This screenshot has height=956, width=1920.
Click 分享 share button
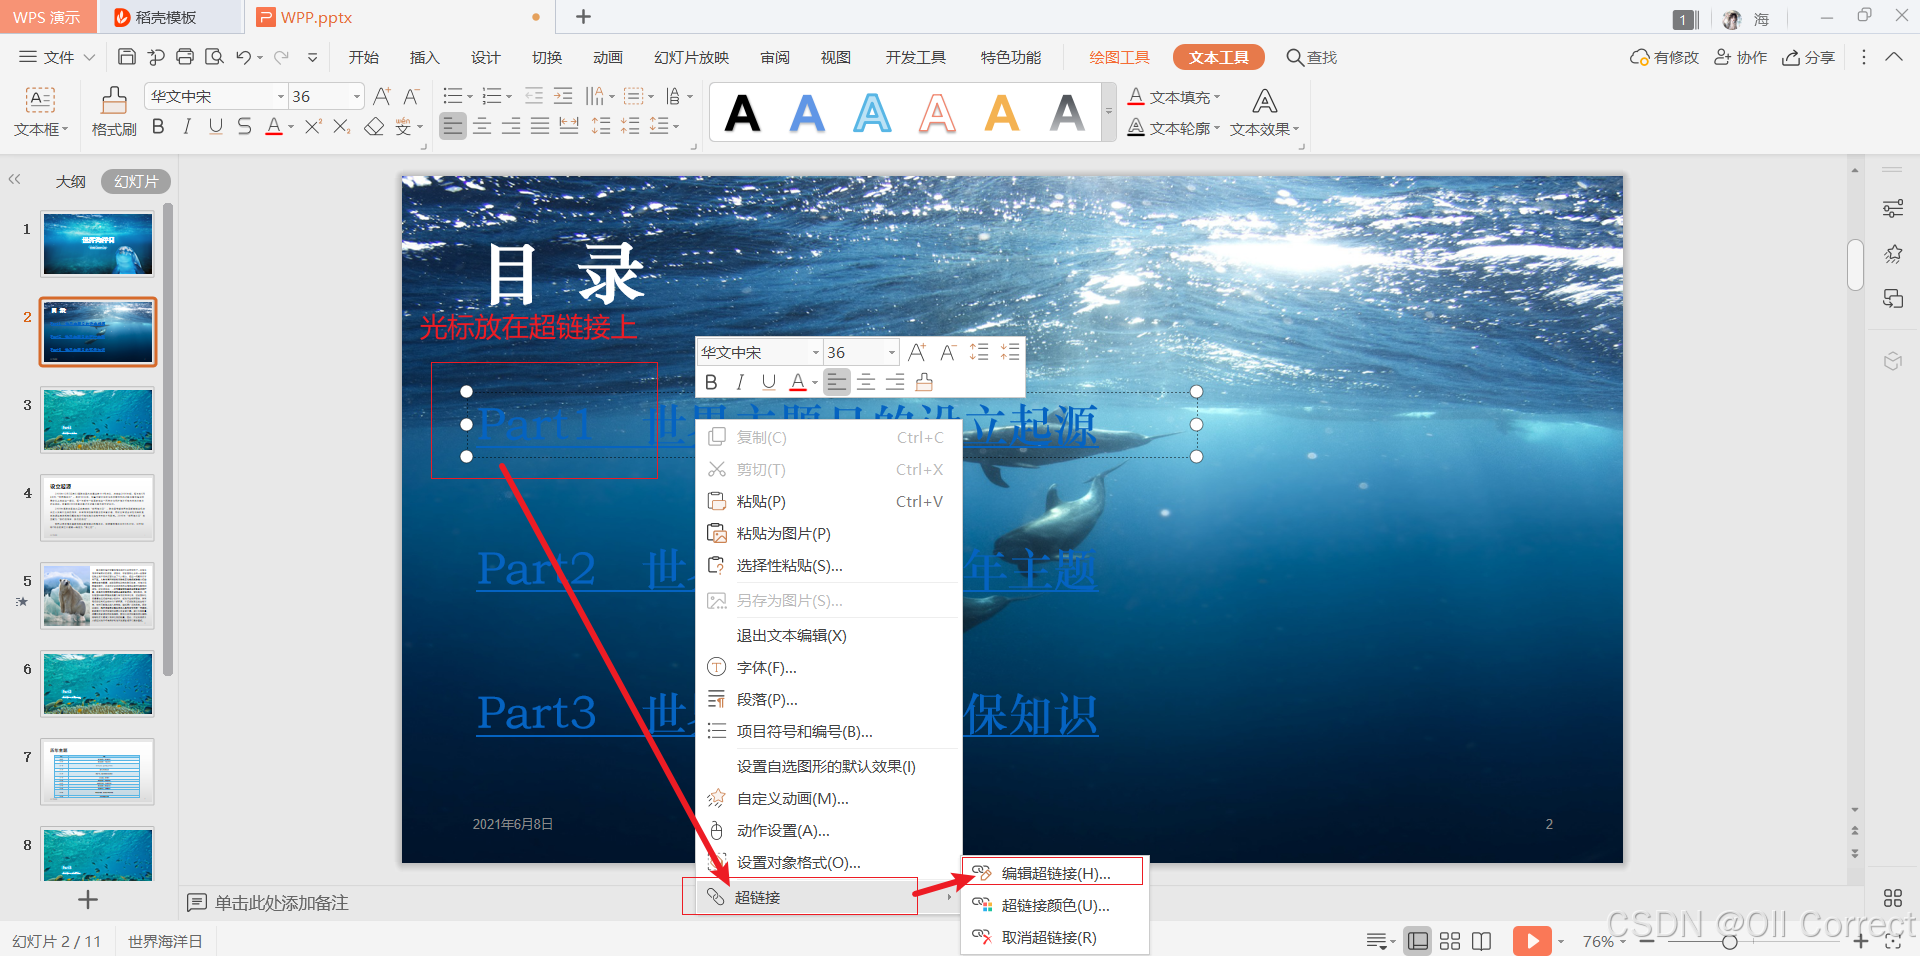tap(1808, 57)
